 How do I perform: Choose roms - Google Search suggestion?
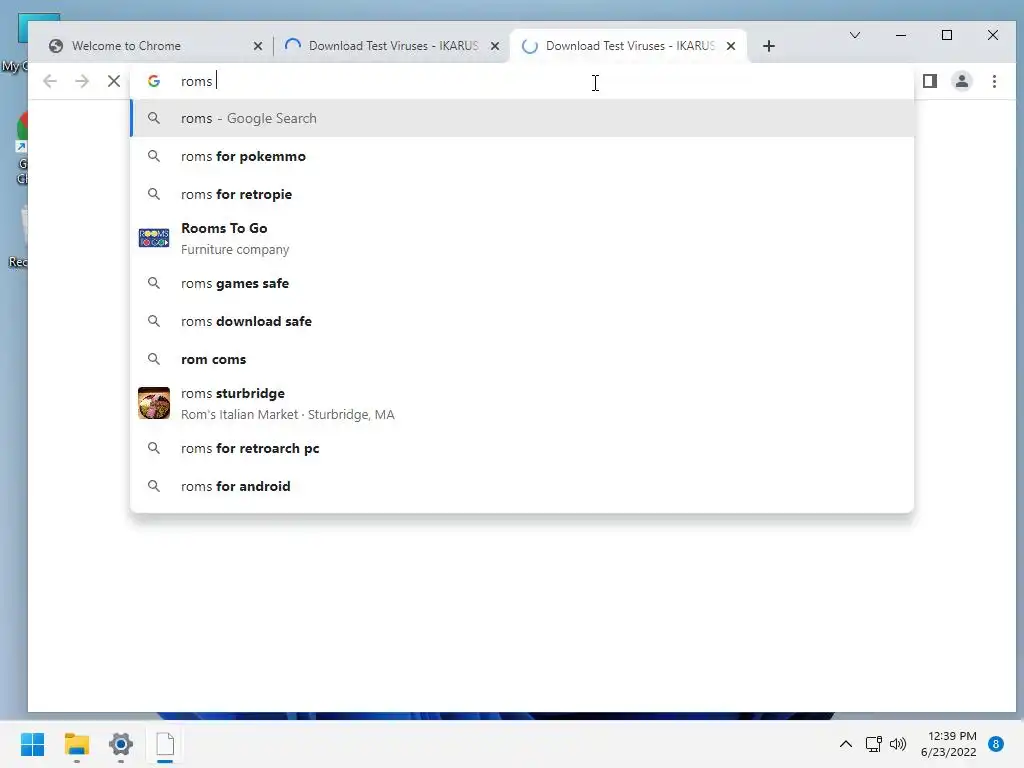point(522,118)
